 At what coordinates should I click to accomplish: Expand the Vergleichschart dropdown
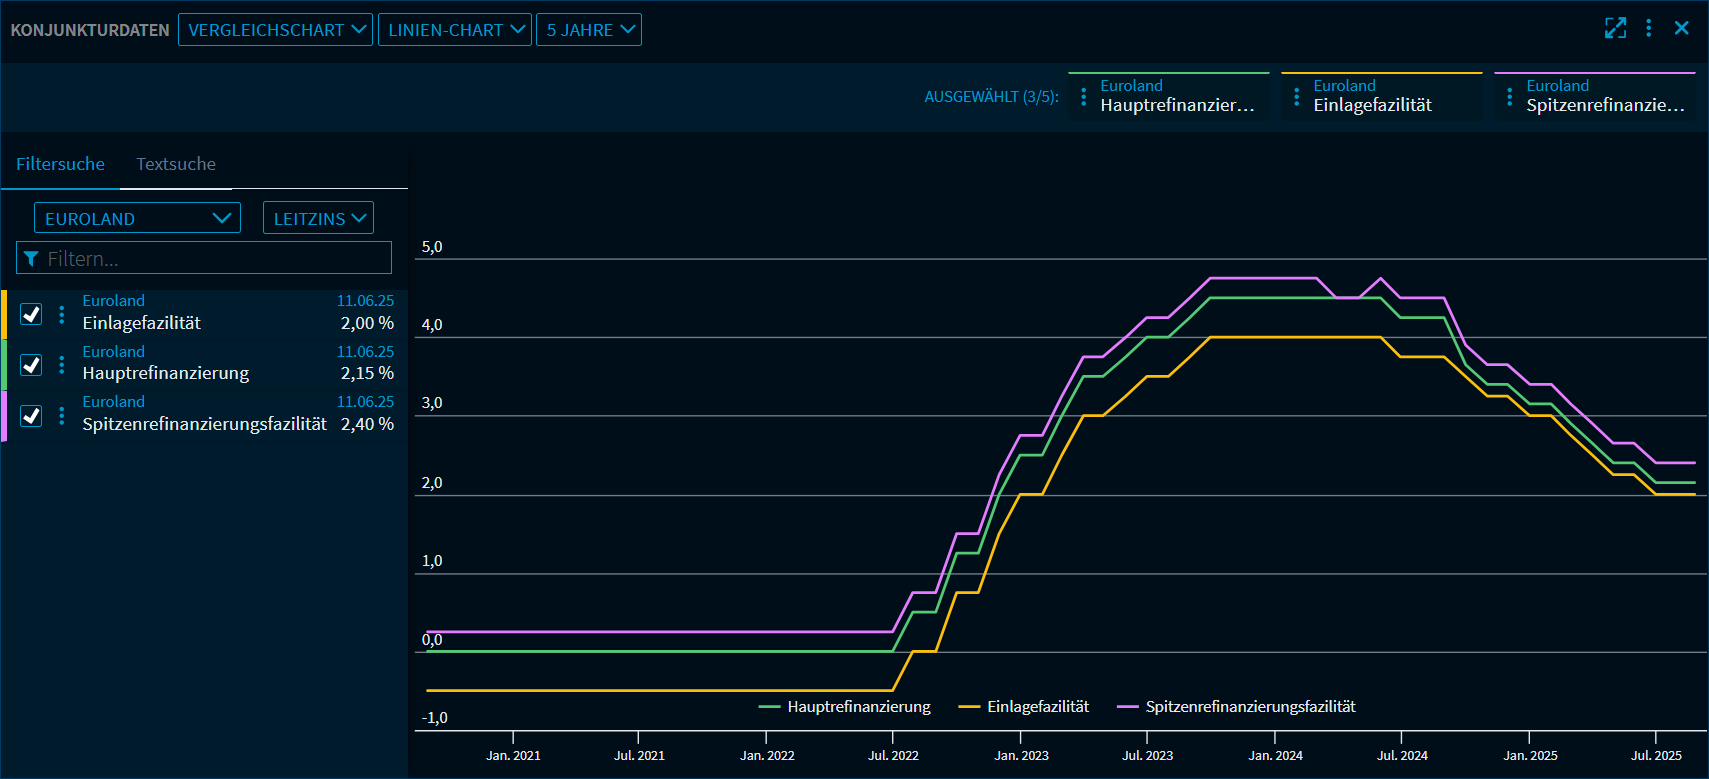[x=275, y=30]
